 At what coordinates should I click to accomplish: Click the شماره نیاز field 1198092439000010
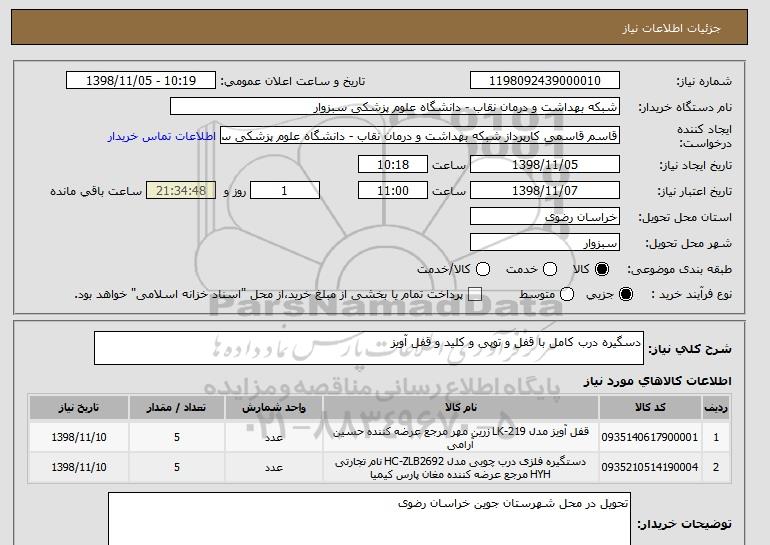[545, 81]
